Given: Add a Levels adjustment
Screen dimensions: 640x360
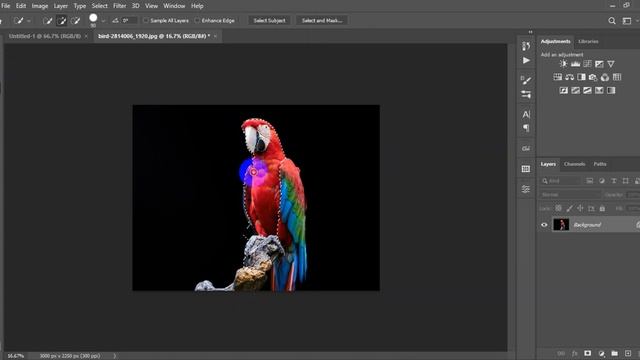Looking at the screenshot, I should point(576,64).
